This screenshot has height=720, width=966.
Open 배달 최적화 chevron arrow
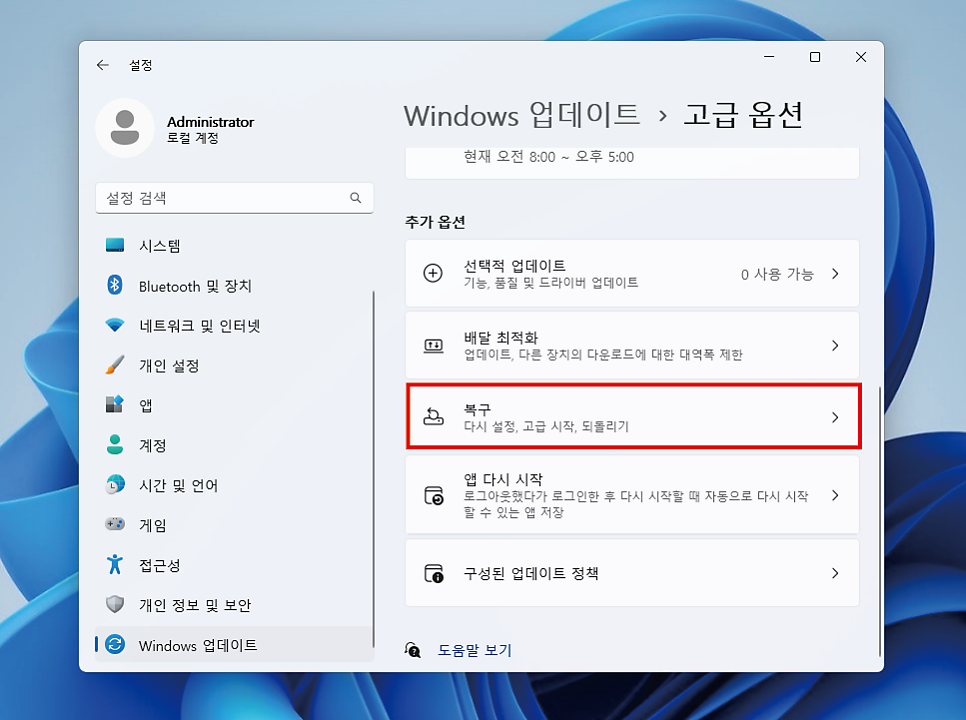click(x=835, y=346)
